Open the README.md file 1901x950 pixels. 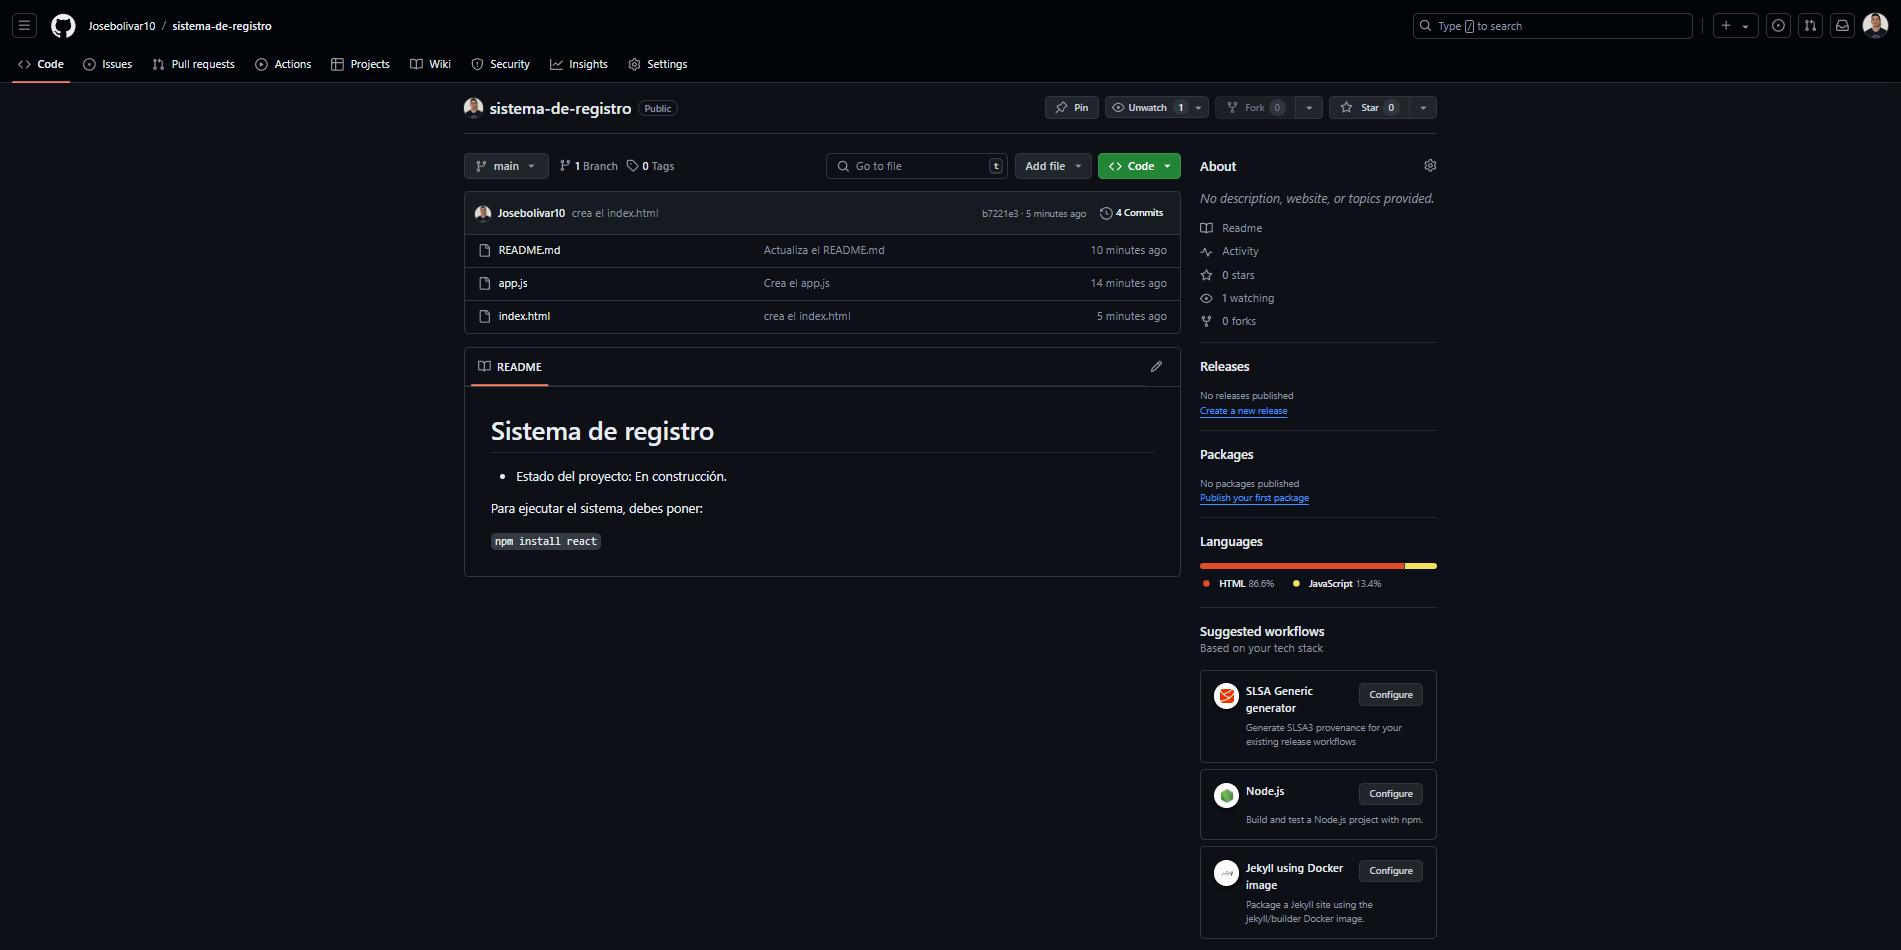[x=529, y=250]
